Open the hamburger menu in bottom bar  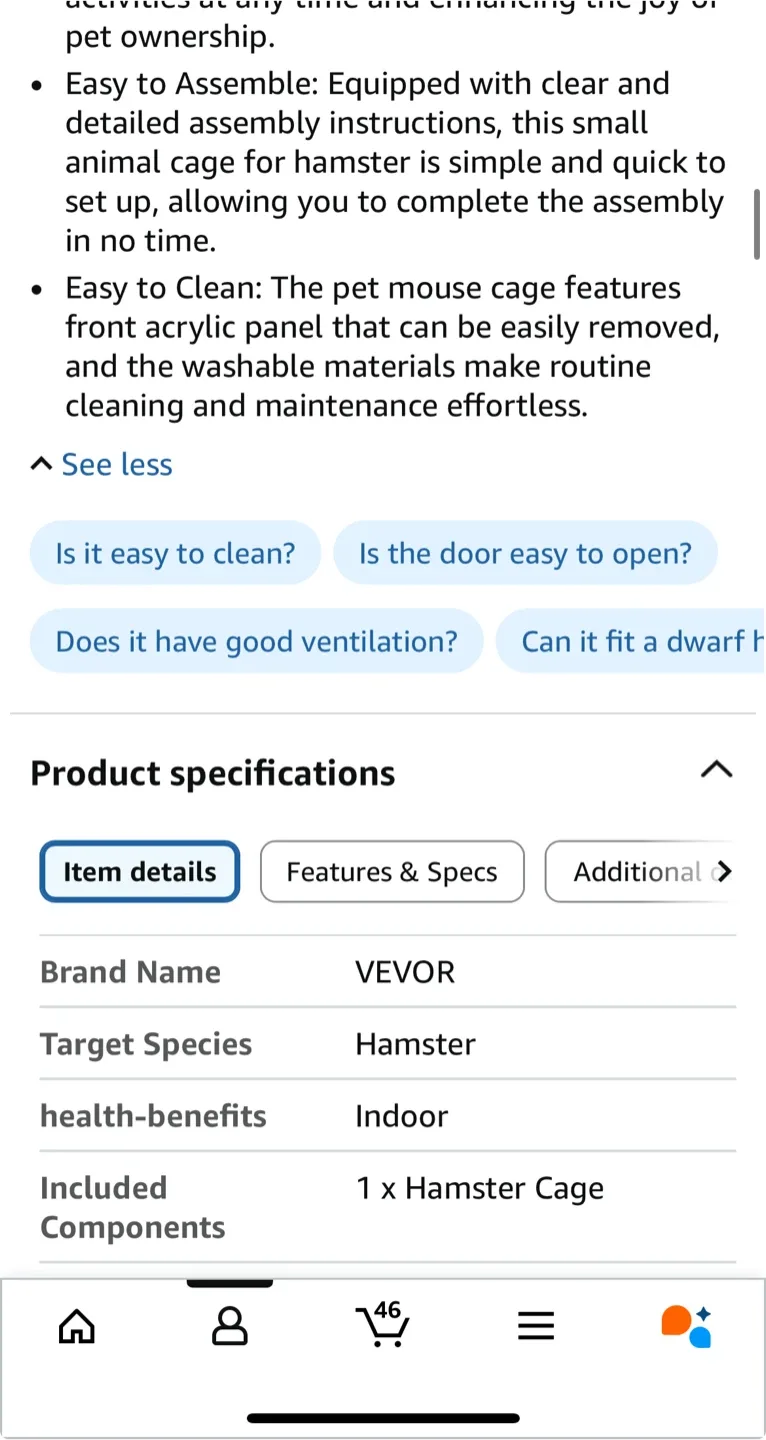click(x=536, y=1325)
